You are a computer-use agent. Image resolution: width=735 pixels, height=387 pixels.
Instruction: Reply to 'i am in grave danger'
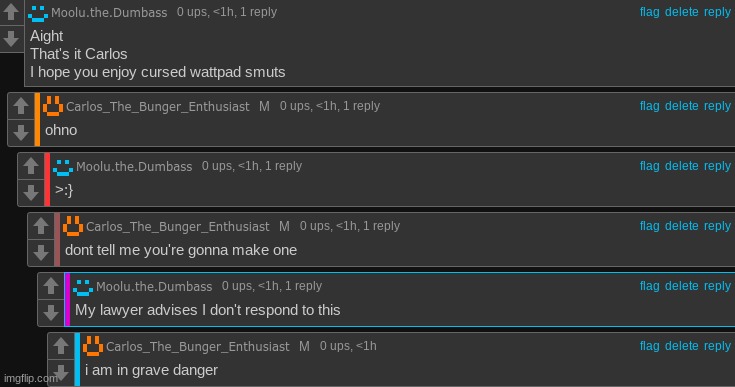coord(717,346)
